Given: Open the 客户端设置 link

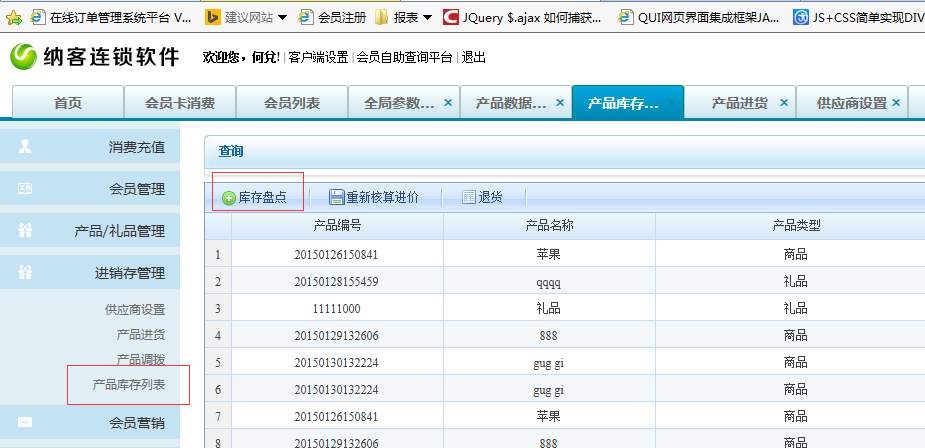Looking at the screenshot, I should click(318, 58).
